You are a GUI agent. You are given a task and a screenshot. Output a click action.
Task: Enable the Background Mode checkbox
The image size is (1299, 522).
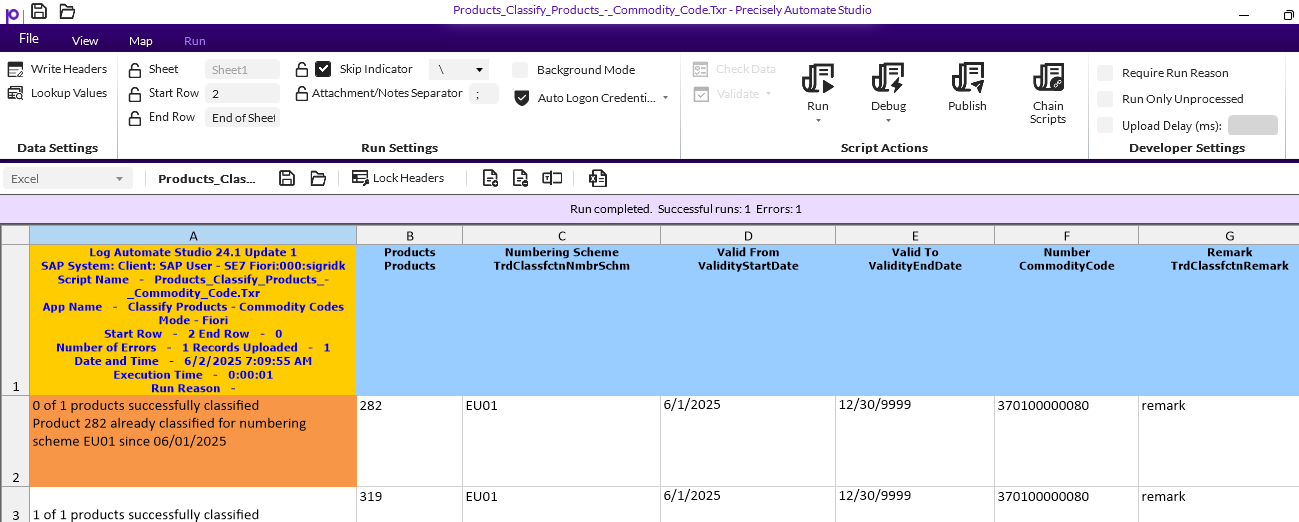click(520, 70)
